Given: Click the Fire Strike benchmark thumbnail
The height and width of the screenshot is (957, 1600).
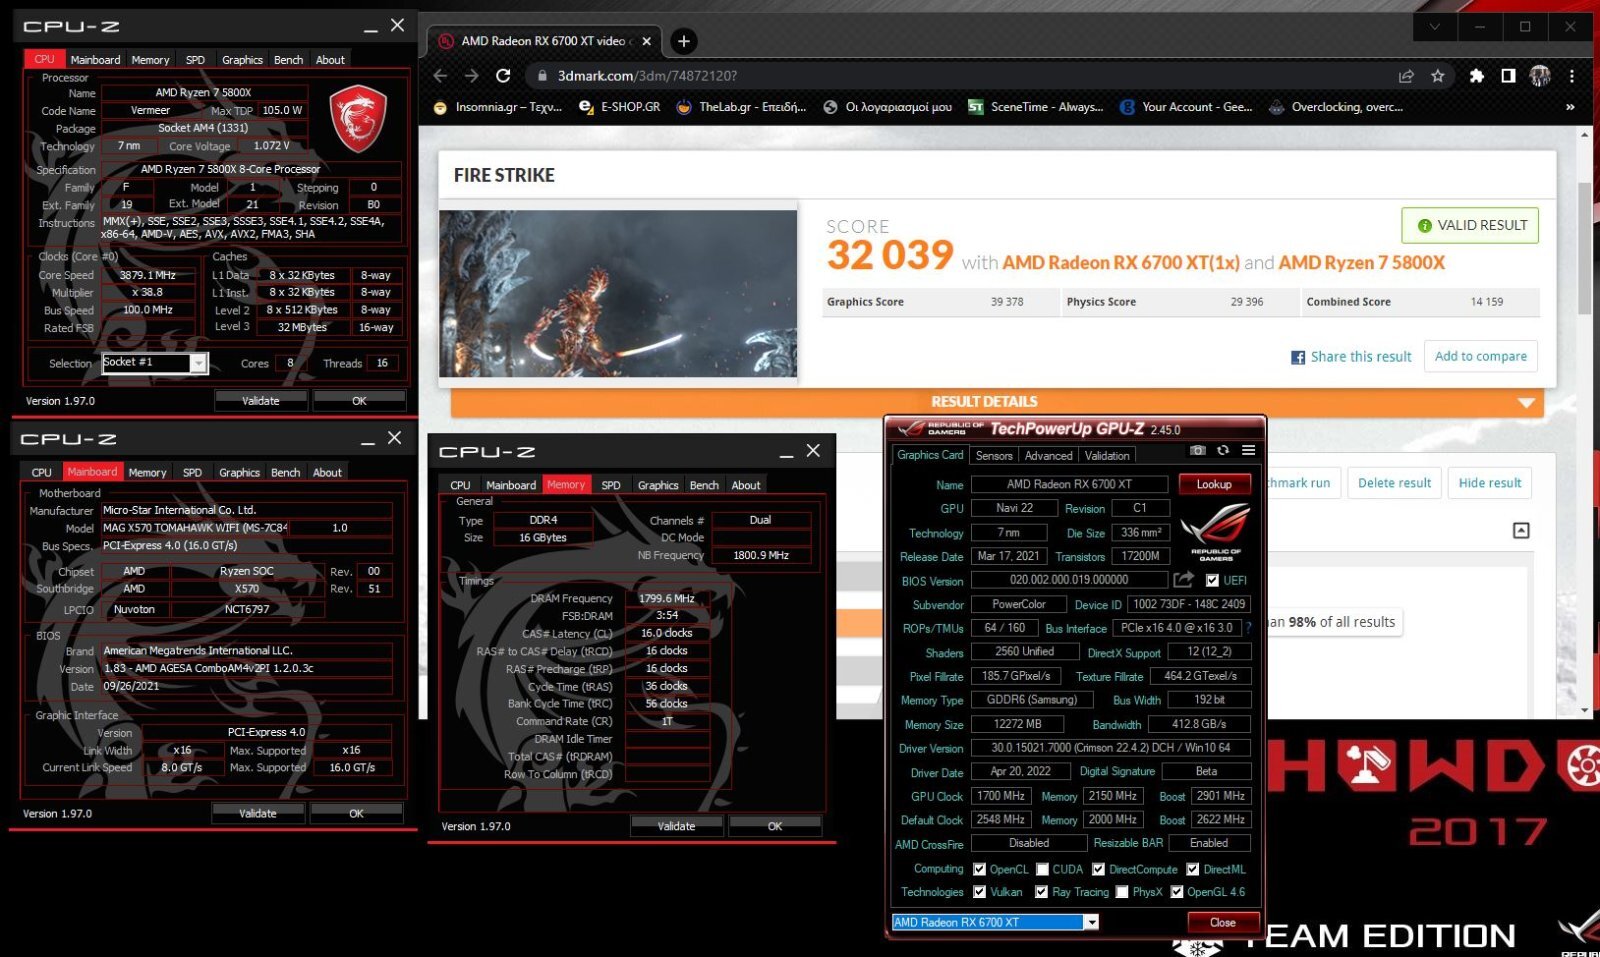Looking at the screenshot, I should pos(618,293).
